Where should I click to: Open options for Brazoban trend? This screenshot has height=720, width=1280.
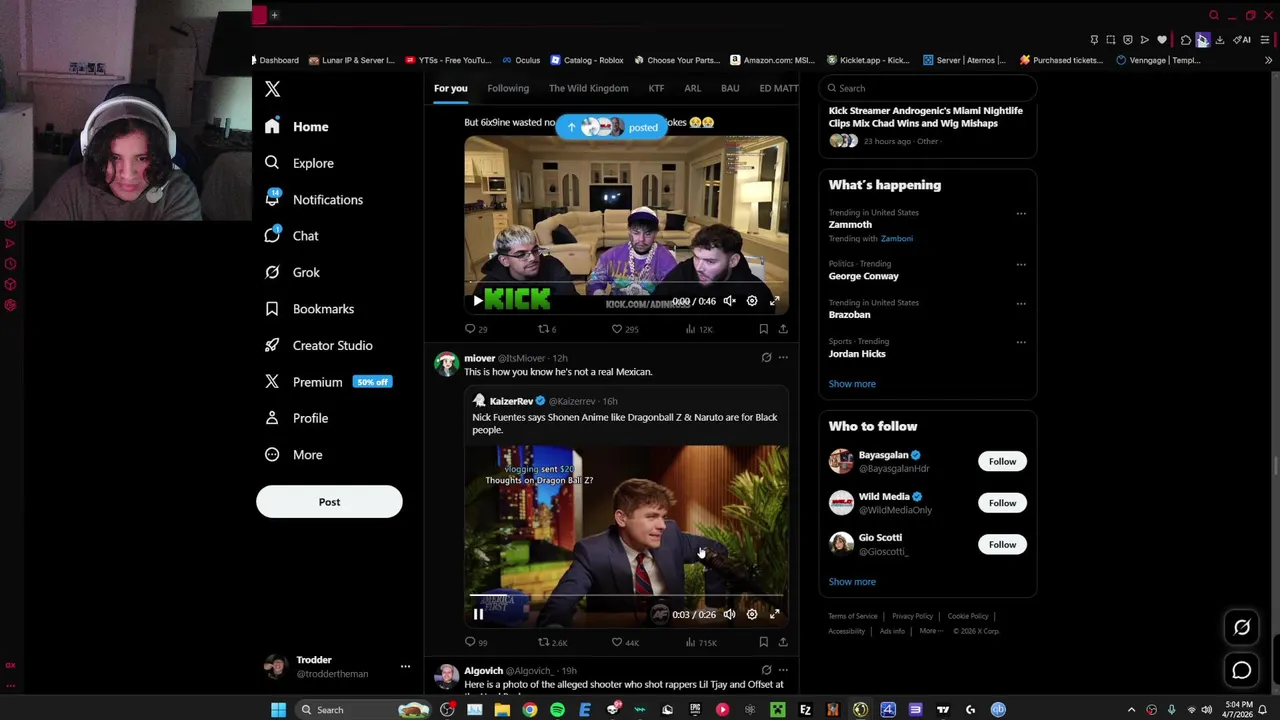pyautogui.click(x=1021, y=303)
